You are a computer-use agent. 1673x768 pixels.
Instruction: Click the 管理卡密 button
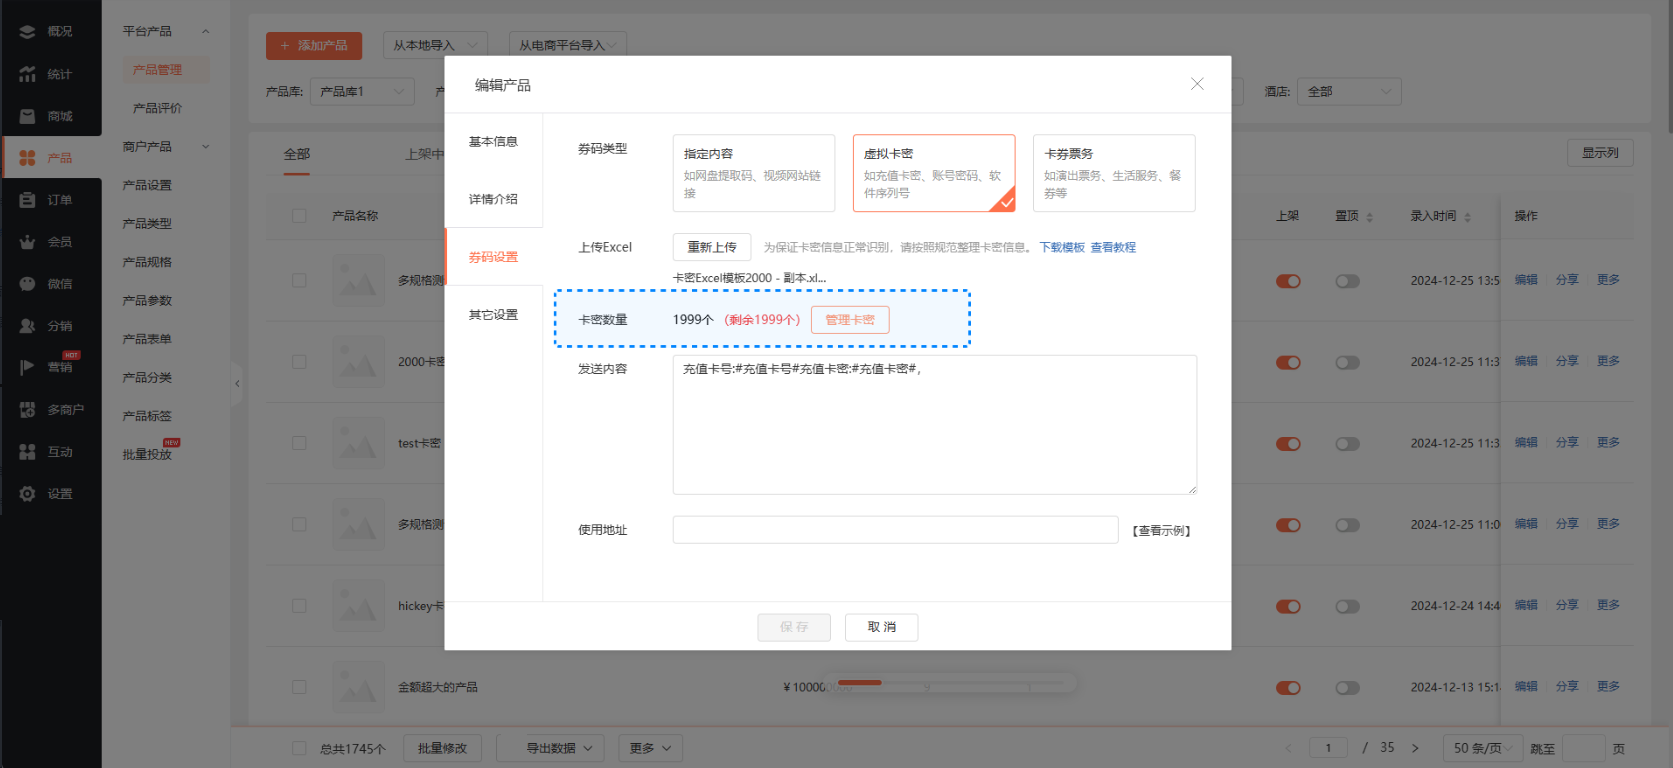coord(850,320)
